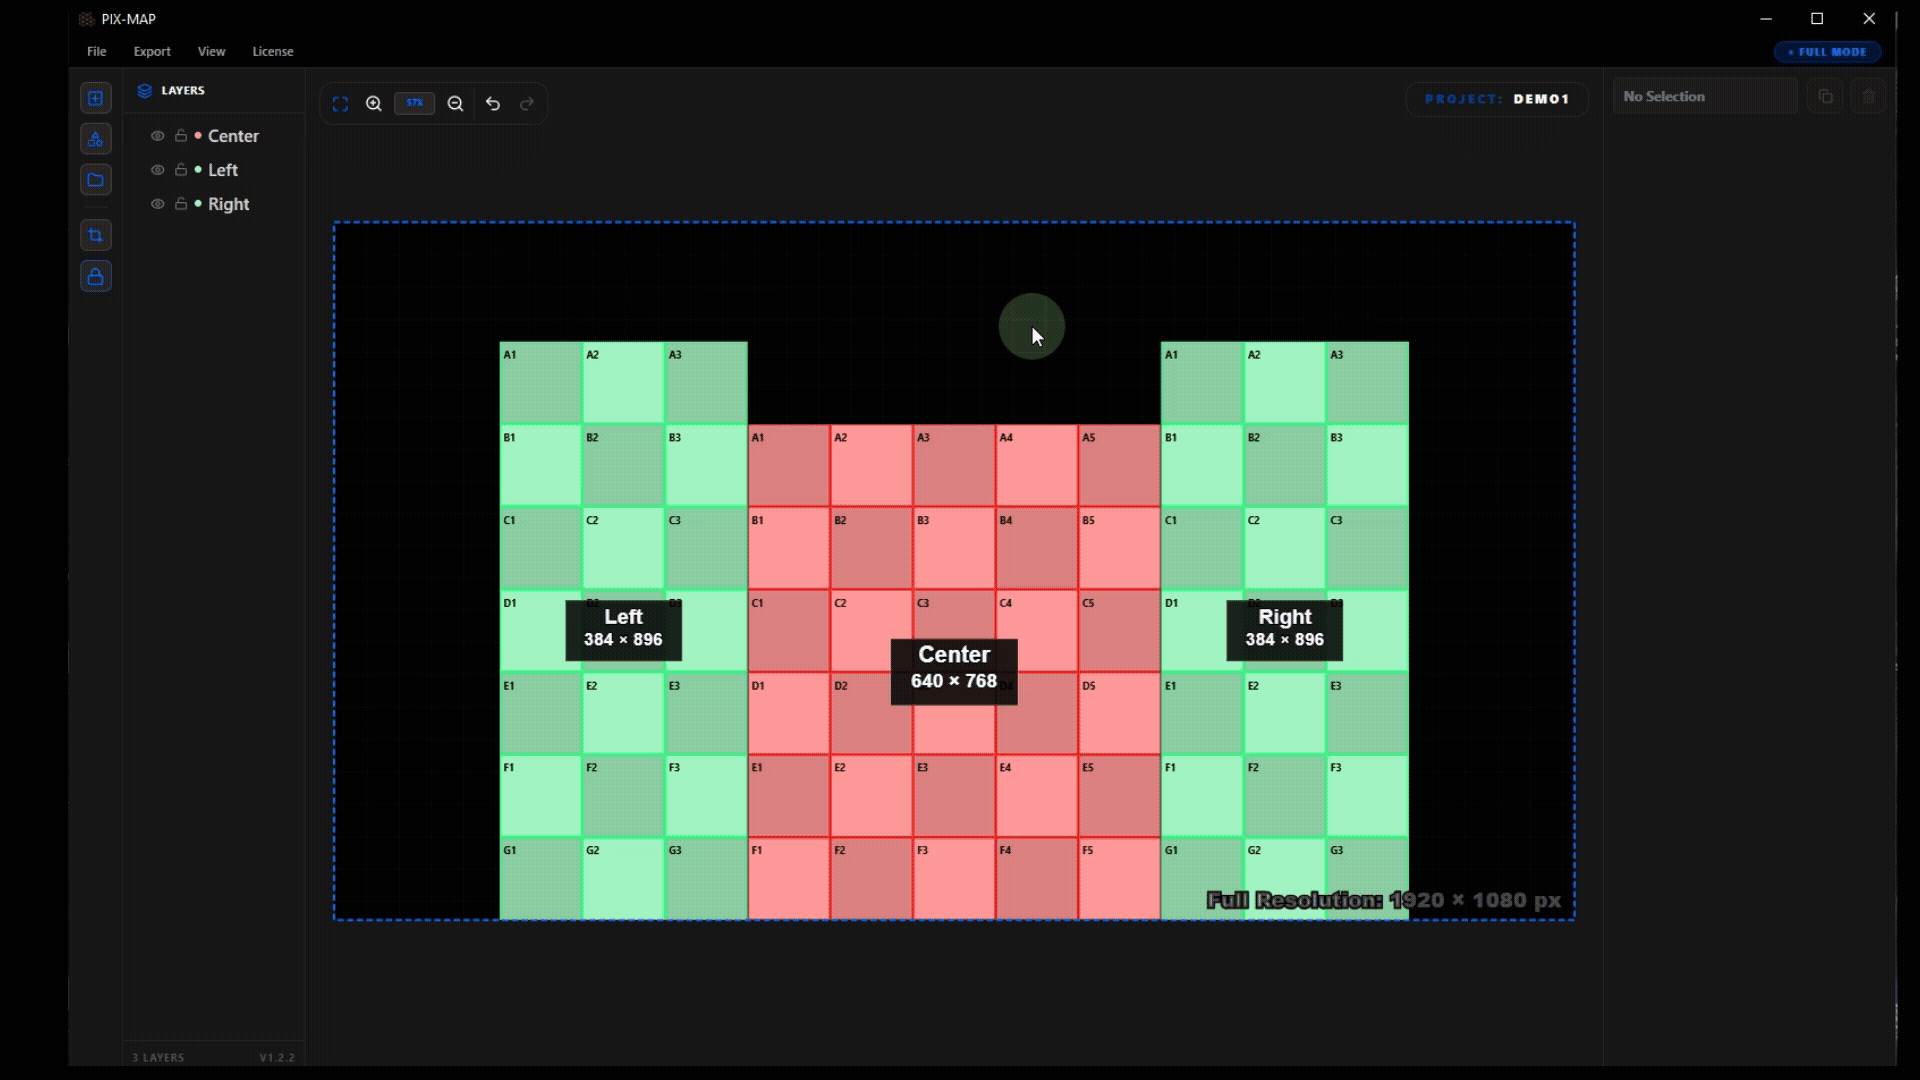Click the fit-to-screen icon in the toolbar

[x=341, y=103]
